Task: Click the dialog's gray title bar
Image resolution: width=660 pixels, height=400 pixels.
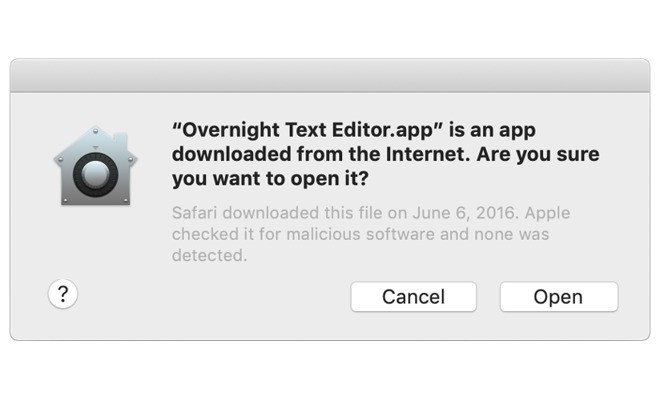Action: coord(330,75)
